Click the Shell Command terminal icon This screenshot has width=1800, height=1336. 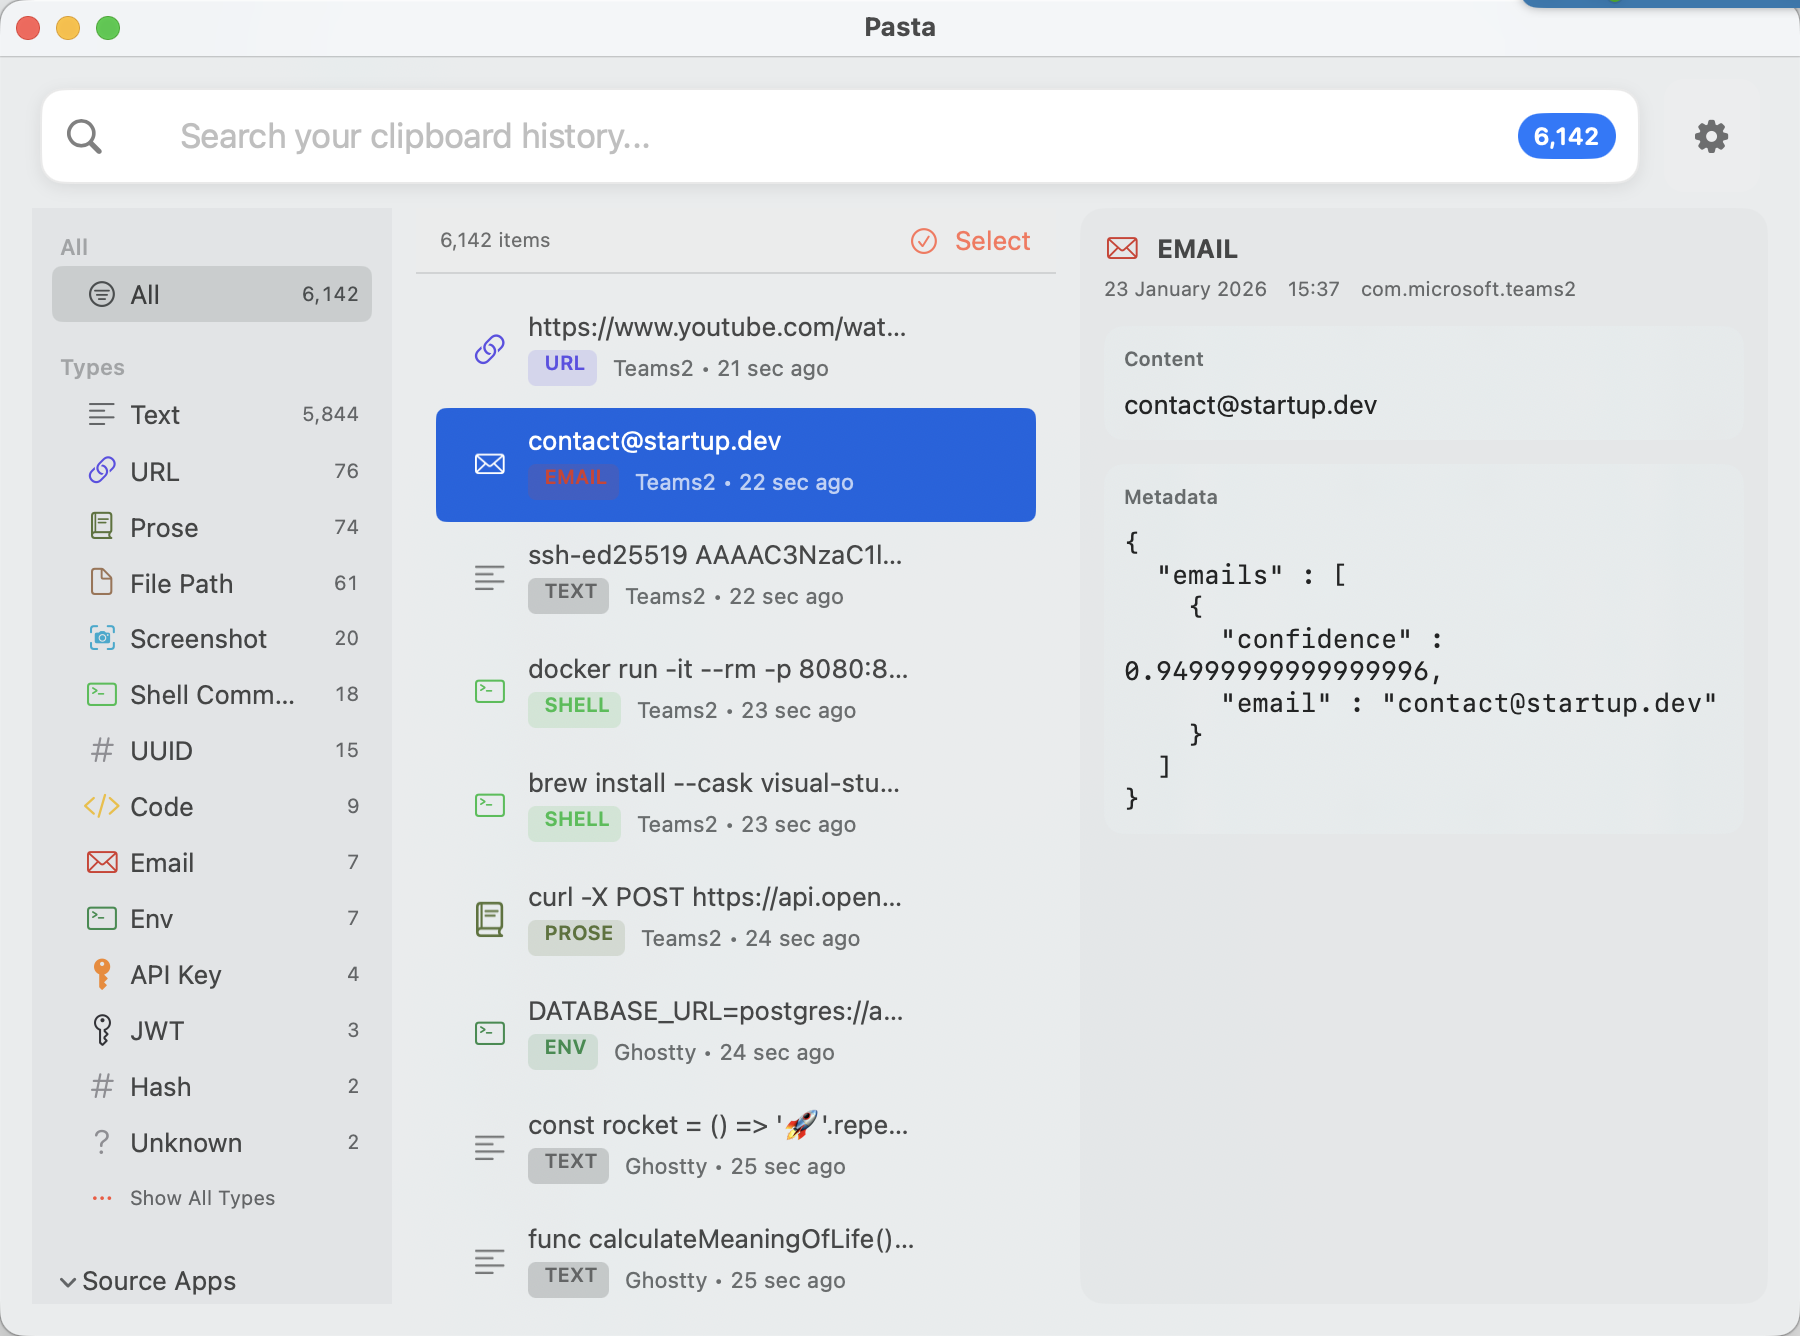[103, 694]
